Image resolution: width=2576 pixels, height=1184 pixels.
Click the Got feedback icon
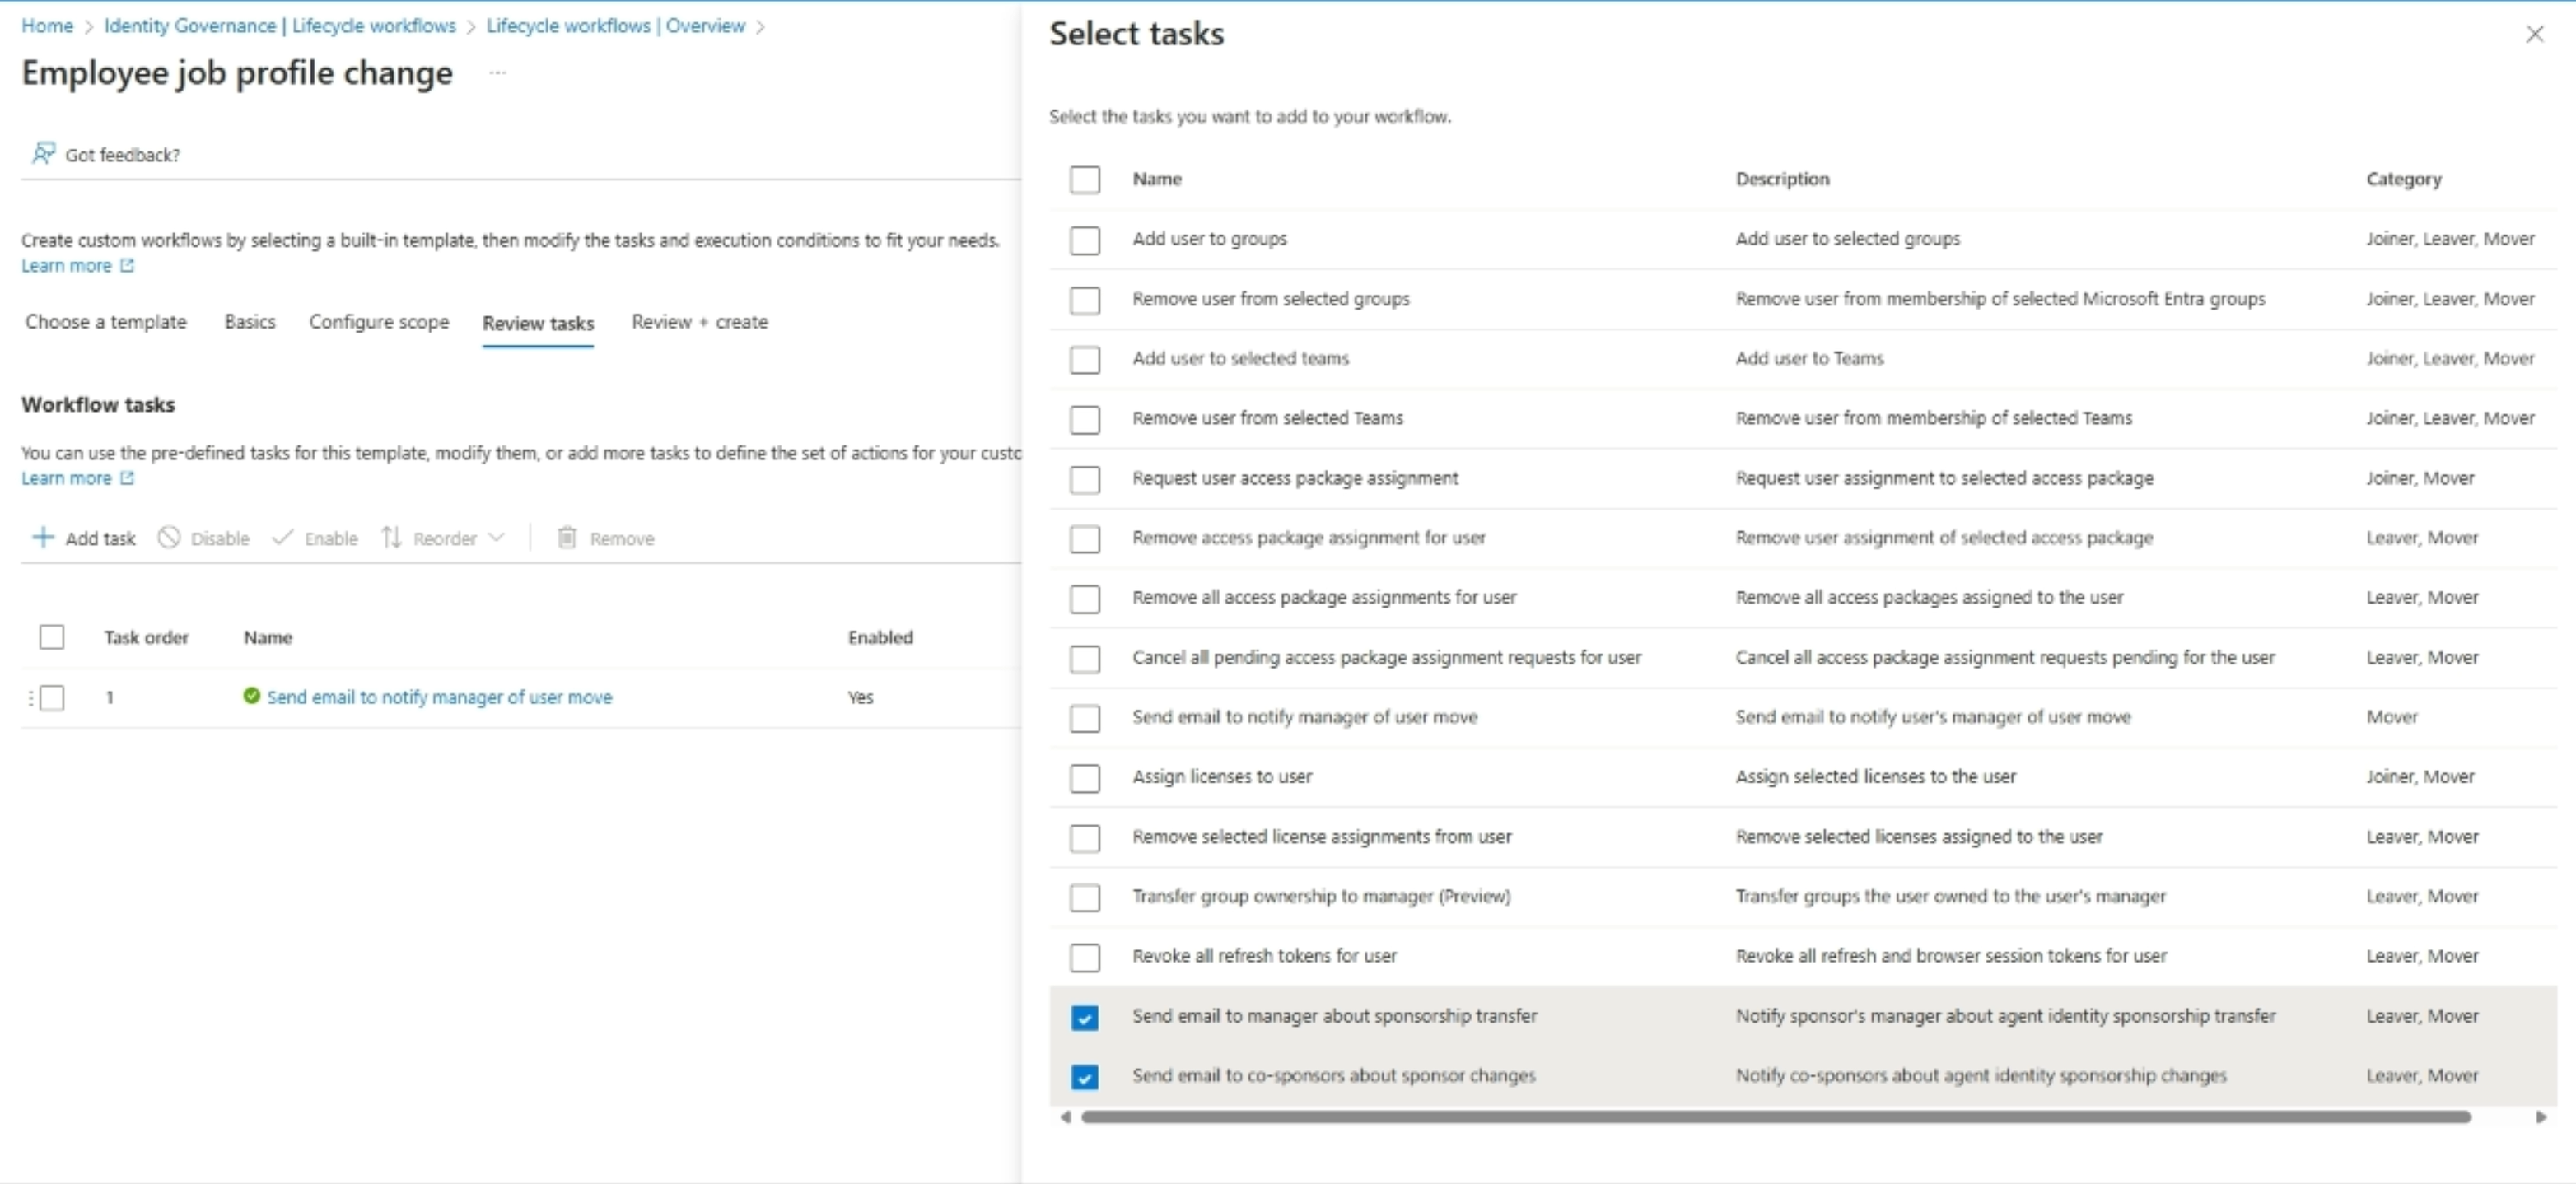point(44,153)
